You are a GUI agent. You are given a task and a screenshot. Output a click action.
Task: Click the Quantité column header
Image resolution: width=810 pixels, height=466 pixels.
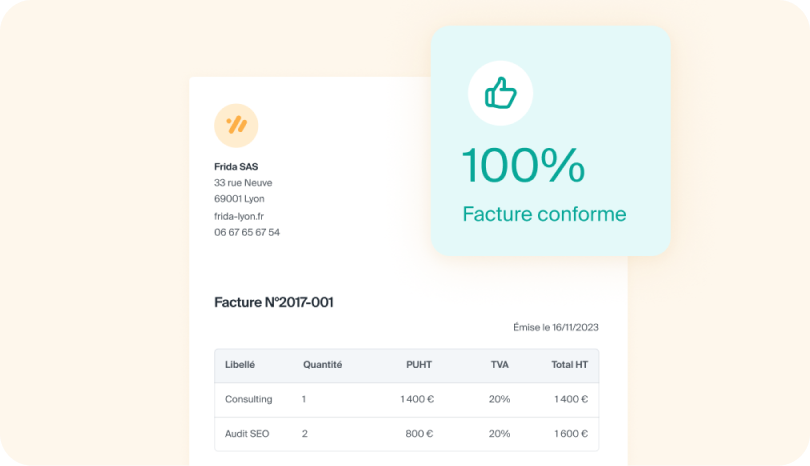322,365
